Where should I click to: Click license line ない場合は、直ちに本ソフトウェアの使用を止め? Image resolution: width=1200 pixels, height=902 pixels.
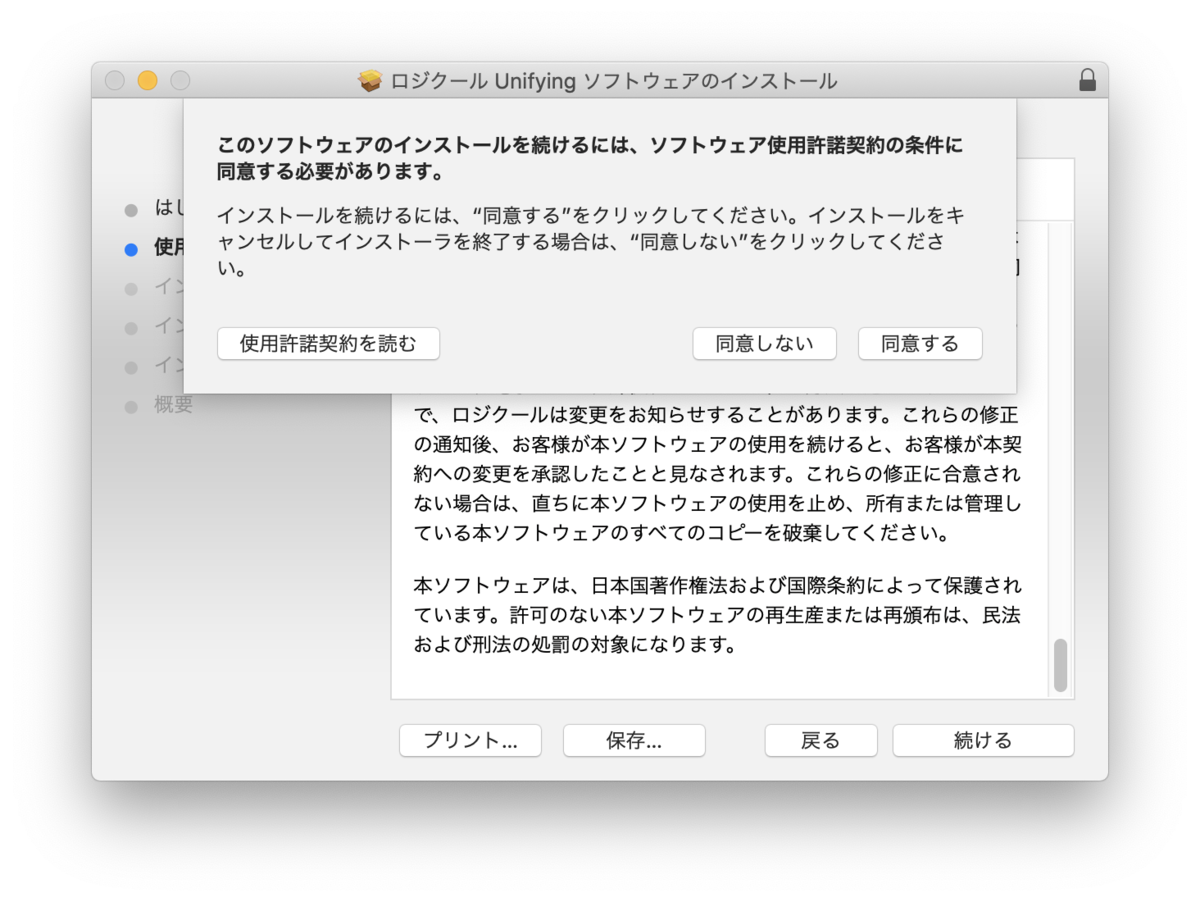click(718, 503)
